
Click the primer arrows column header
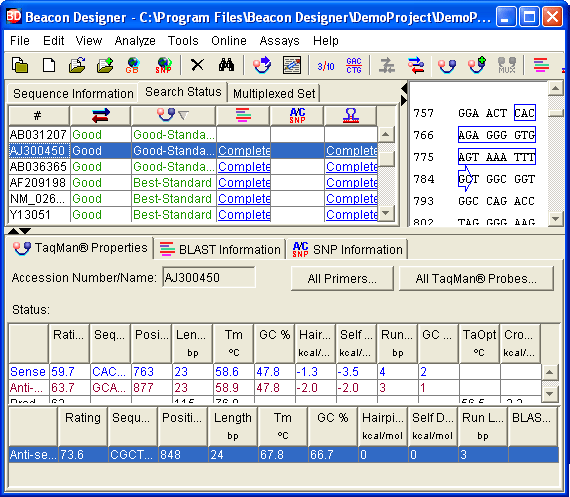click(x=100, y=116)
